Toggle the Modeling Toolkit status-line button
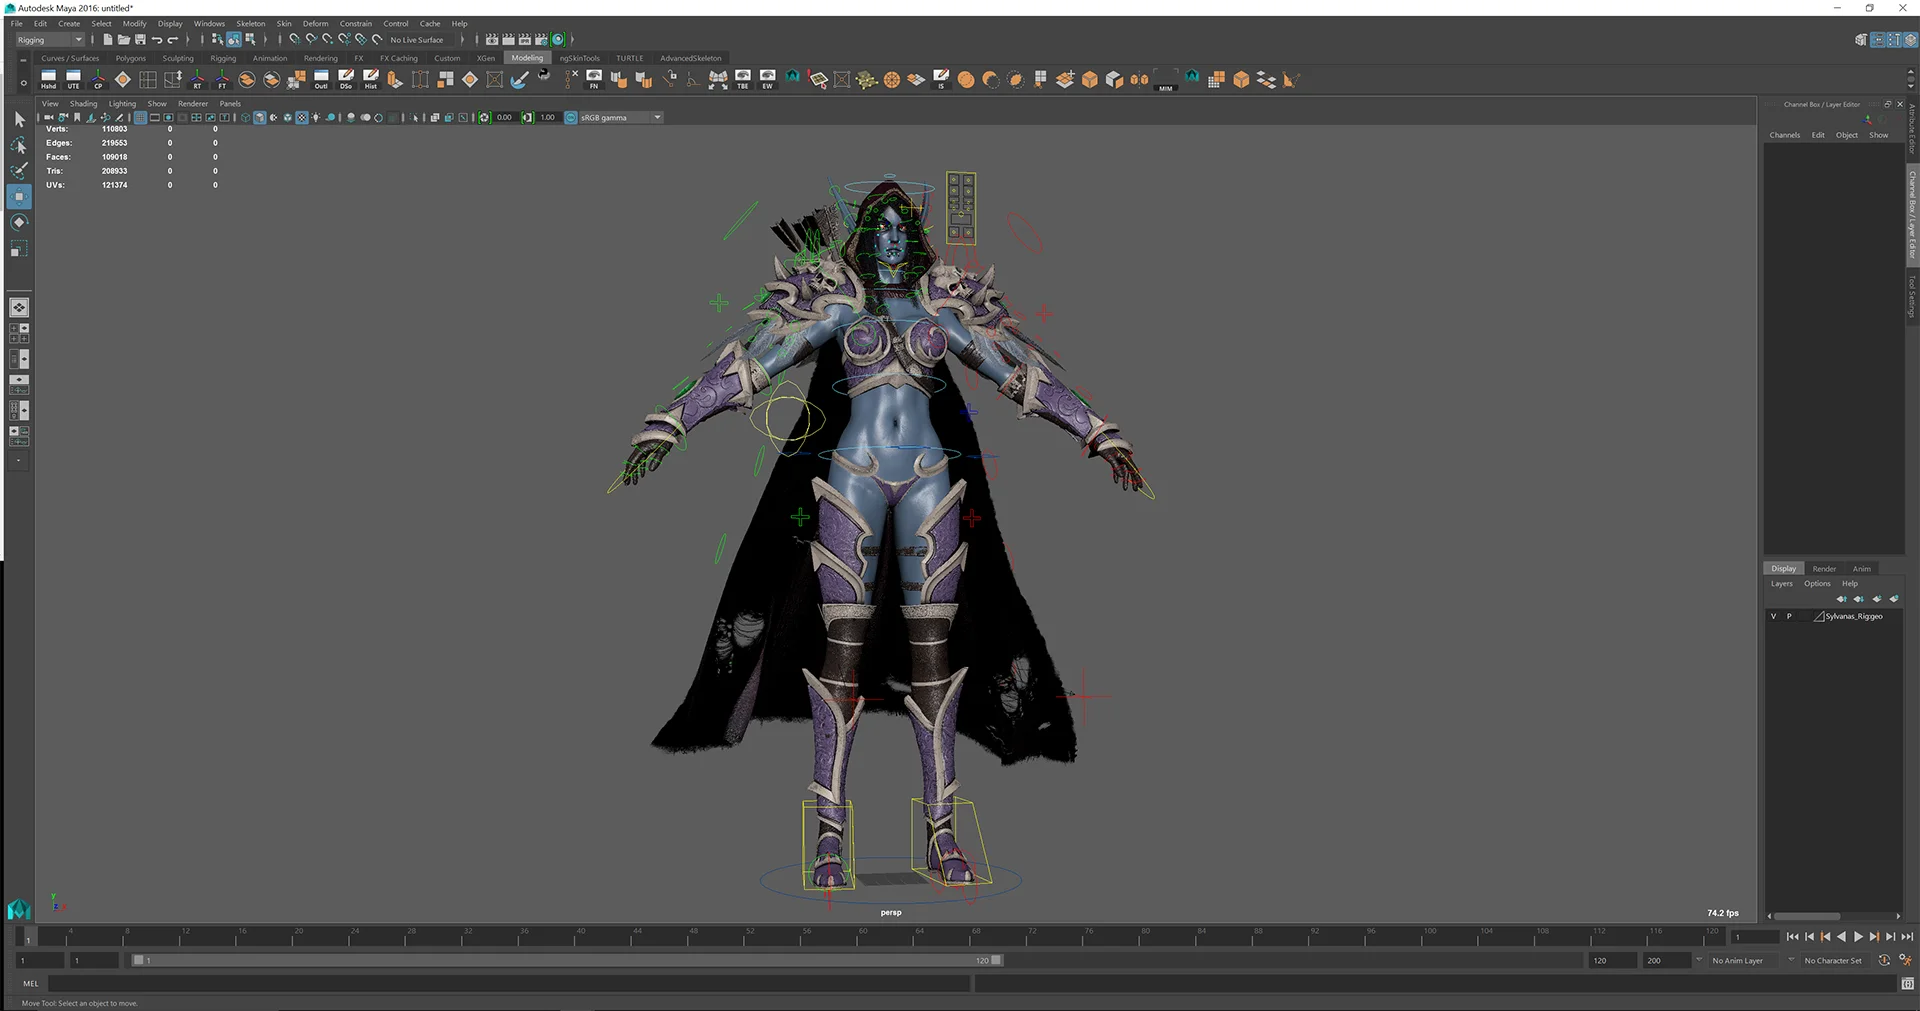1920x1011 pixels. pos(1861,40)
